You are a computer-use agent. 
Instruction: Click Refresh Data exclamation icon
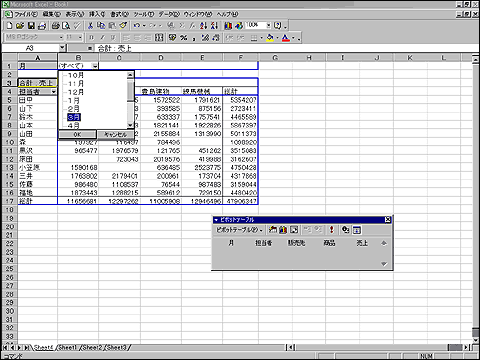[331, 230]
